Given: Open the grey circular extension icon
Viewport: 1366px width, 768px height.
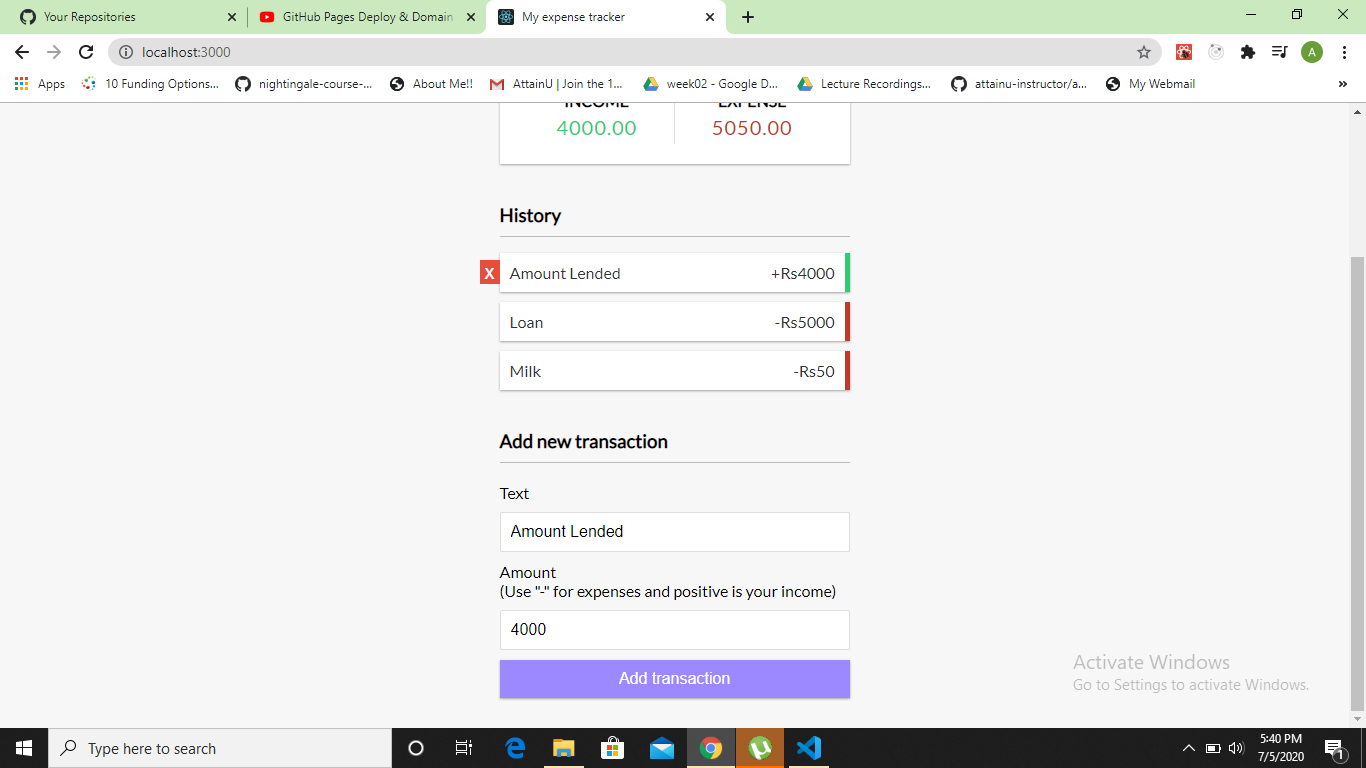Looking at the screenshot, I should click(1216, 52).
